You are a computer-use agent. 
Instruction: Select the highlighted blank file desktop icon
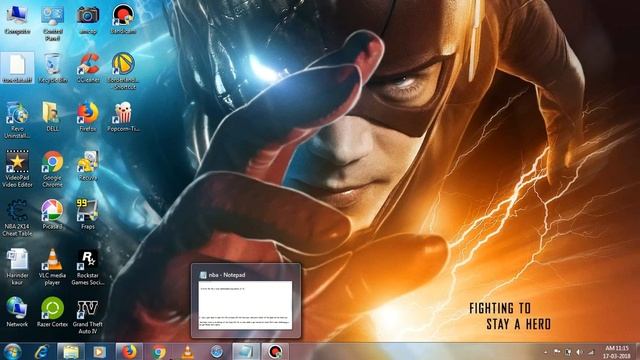coord(17,68)
